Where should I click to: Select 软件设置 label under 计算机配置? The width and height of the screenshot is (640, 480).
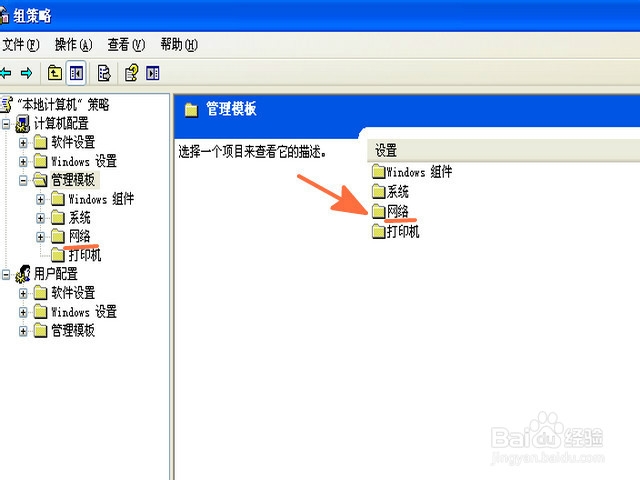coord(73,142)
